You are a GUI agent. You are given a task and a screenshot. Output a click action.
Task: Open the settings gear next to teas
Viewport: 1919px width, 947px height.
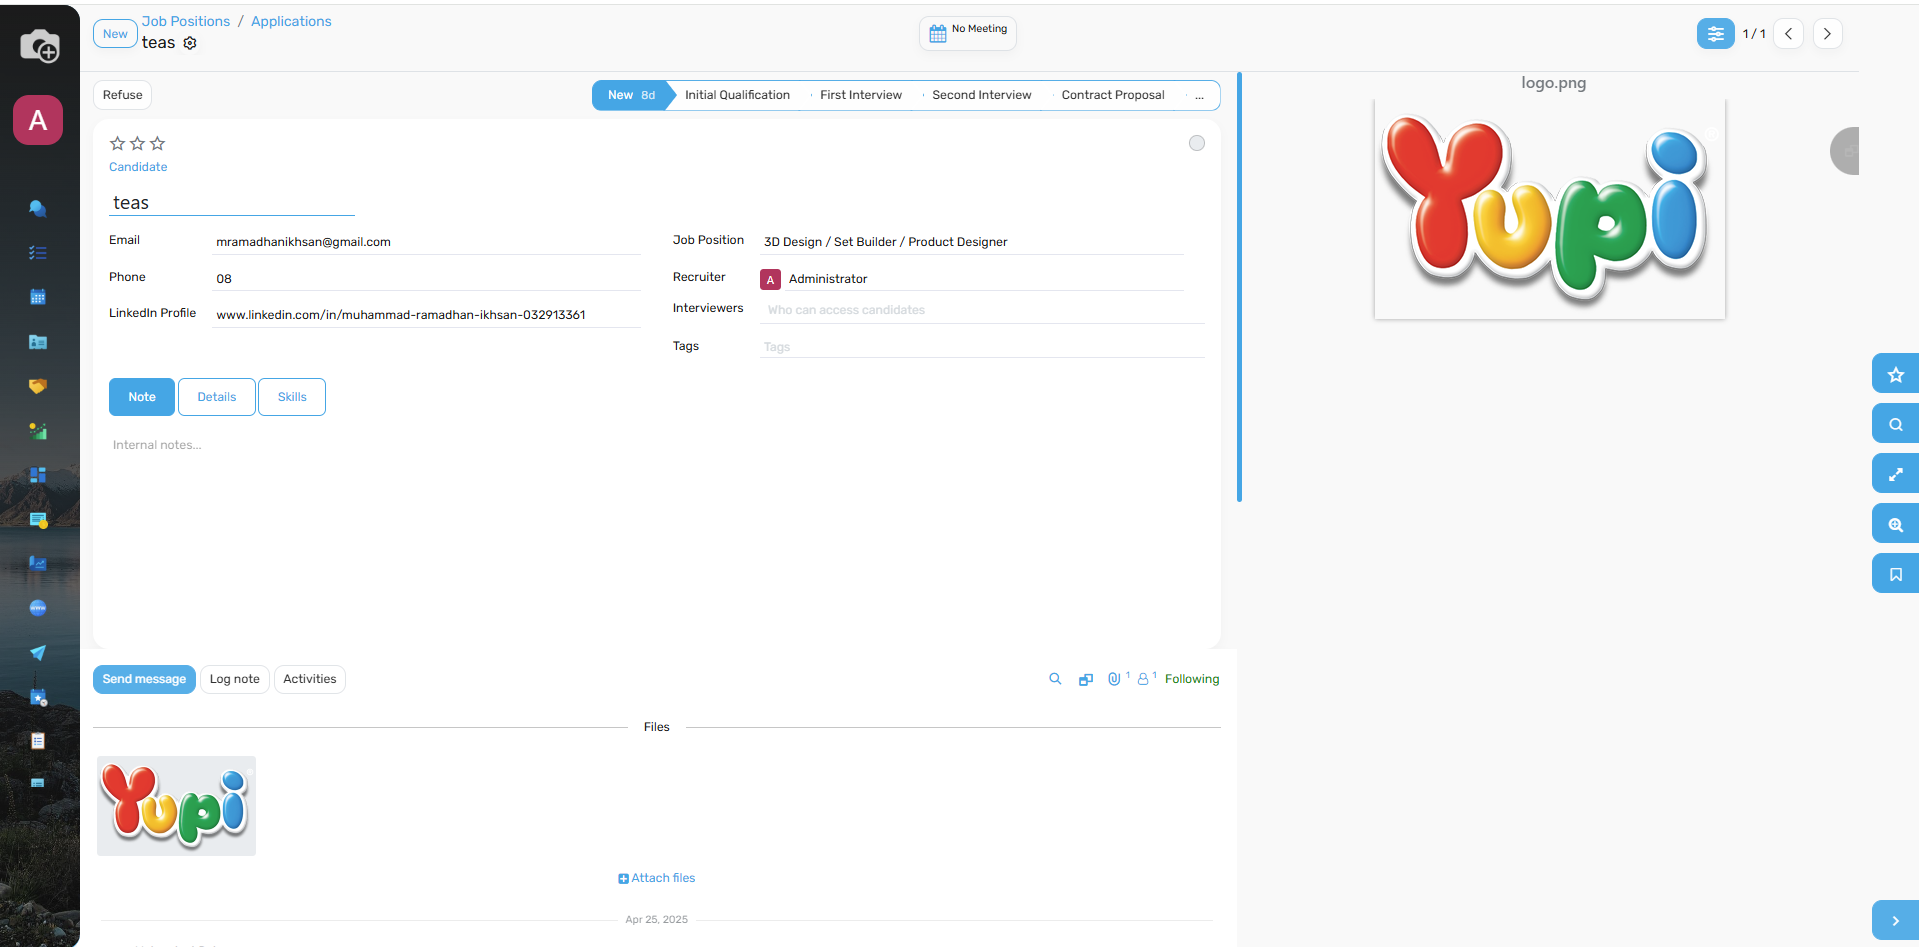tap(190, 43)
